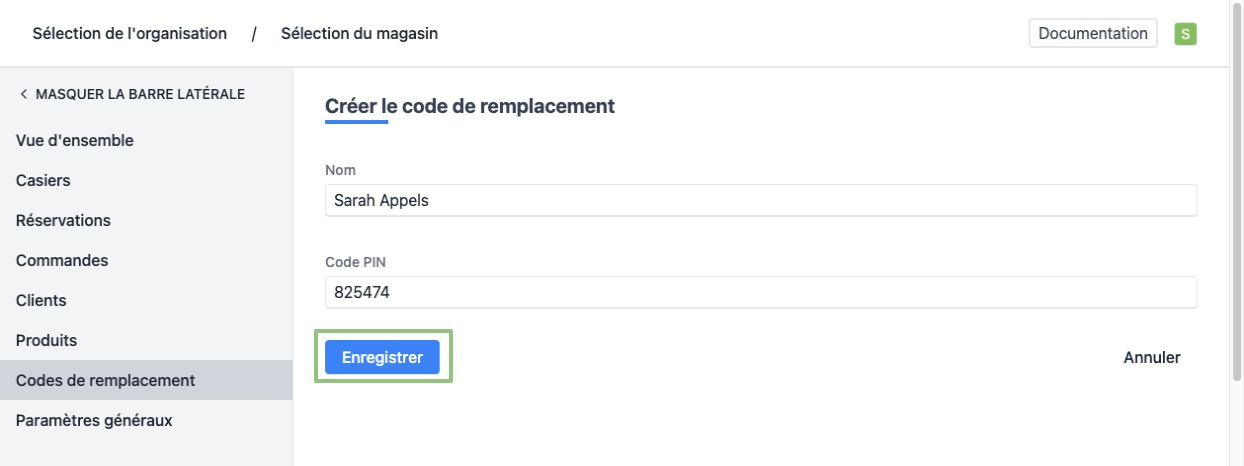
Task: Open Paramètres généraux
Action: [94, 420]
